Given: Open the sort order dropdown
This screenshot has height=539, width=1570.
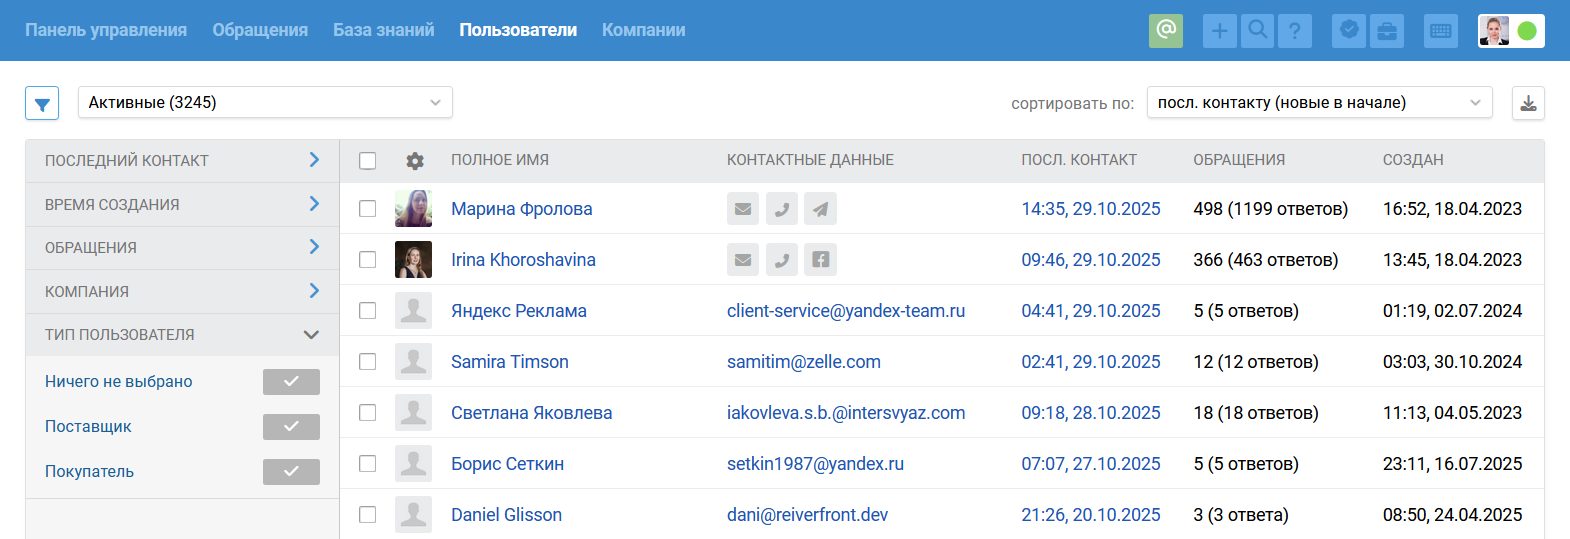Looking at the screenshot, I should coord(1319,102).
